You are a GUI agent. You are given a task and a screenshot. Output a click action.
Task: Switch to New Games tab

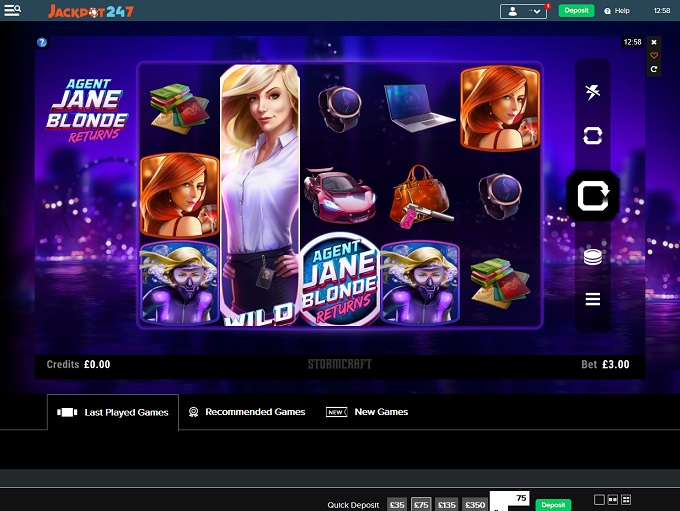[x=368, y=412]
